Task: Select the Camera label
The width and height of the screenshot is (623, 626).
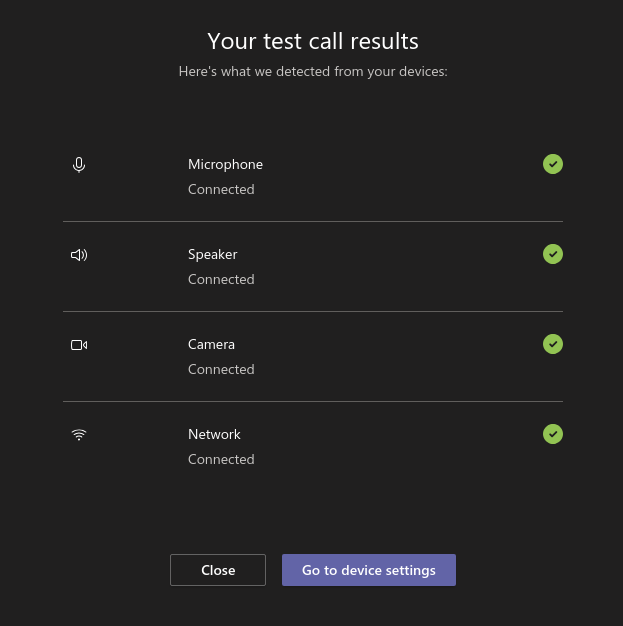Action: [211, 345]
